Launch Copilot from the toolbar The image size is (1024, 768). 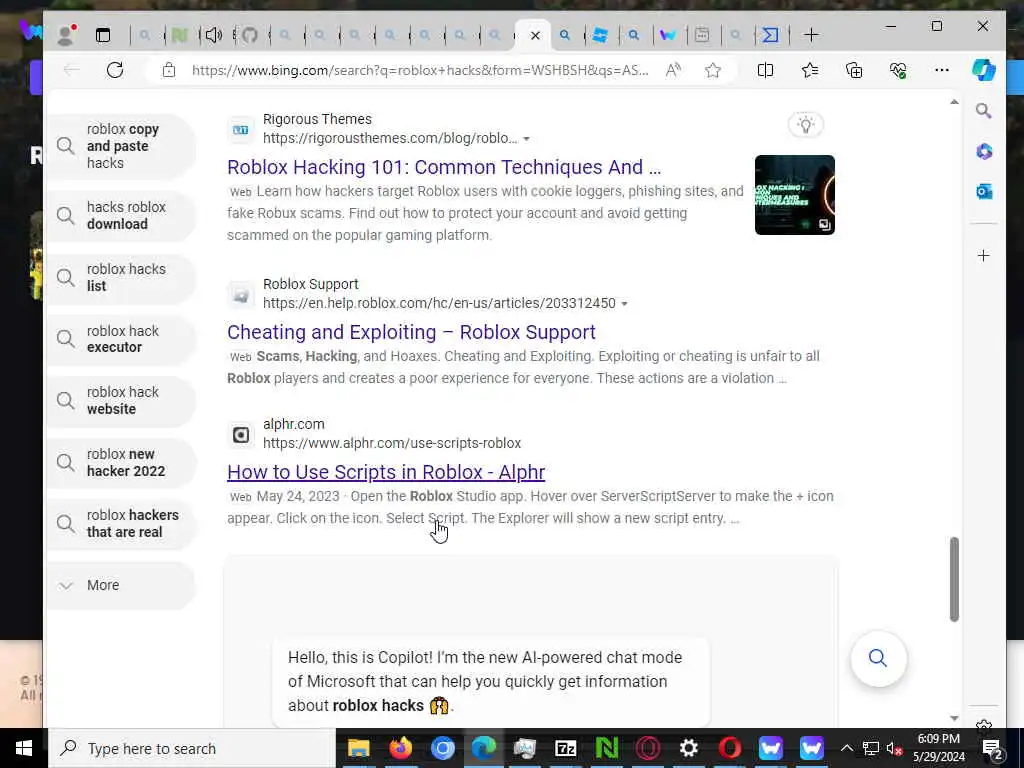point(984,70)
